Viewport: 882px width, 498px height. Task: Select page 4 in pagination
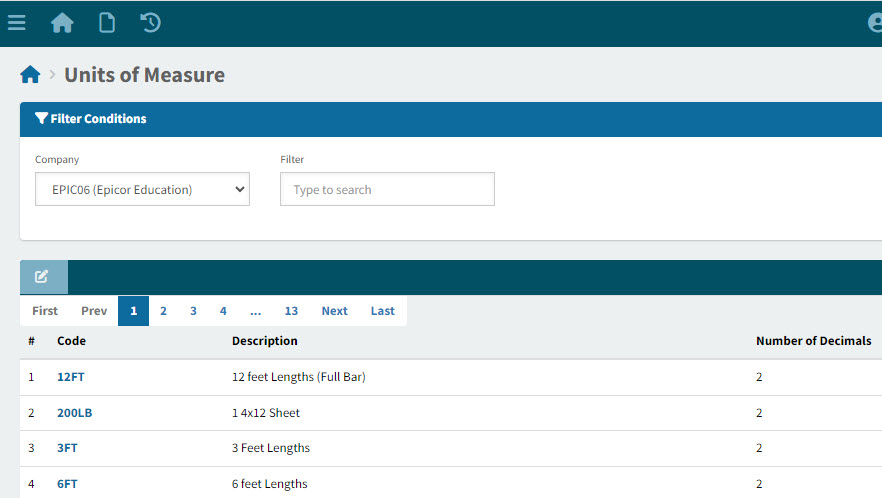pyautogui.click(x=223, y=311)
